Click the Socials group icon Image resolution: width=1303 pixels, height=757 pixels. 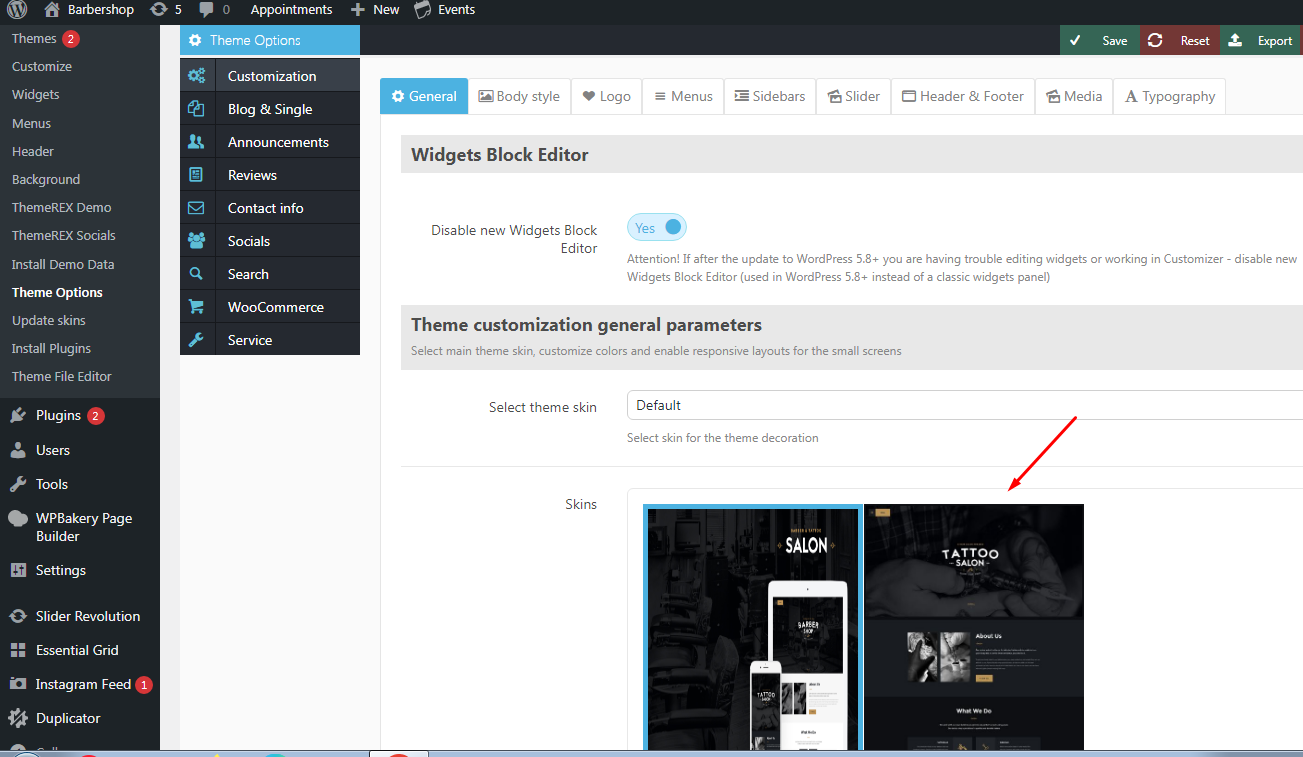(x=197, y=241)
